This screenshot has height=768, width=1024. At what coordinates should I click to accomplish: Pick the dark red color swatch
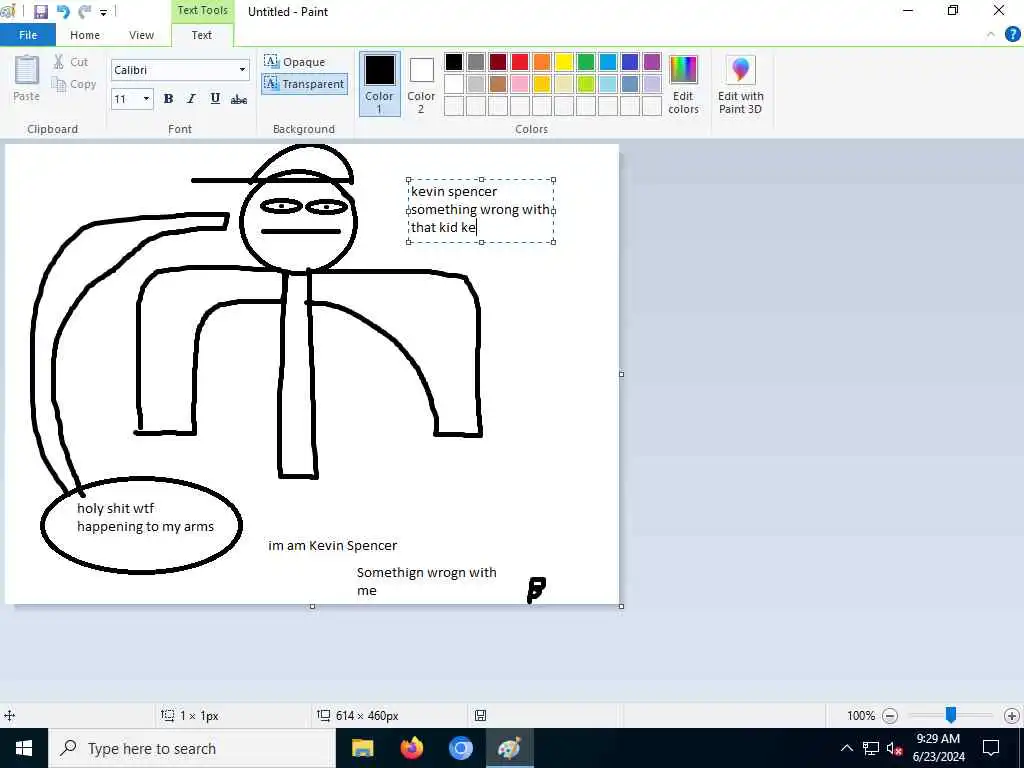(498, 62)
